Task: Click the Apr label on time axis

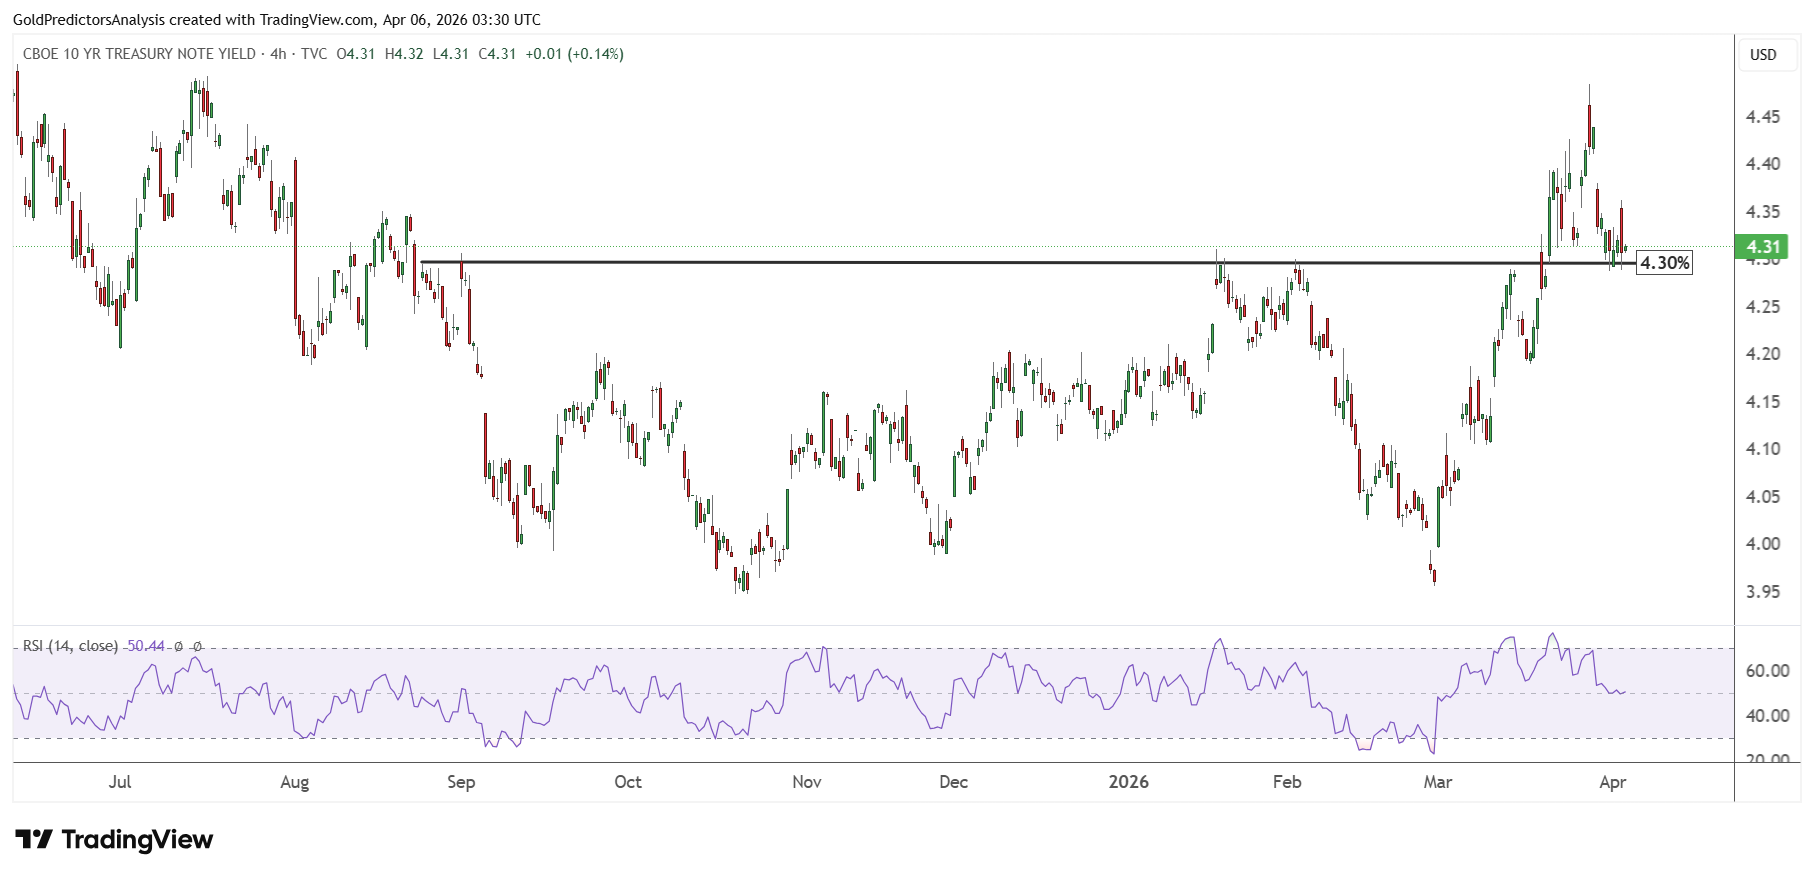Action: point(1613,782)
